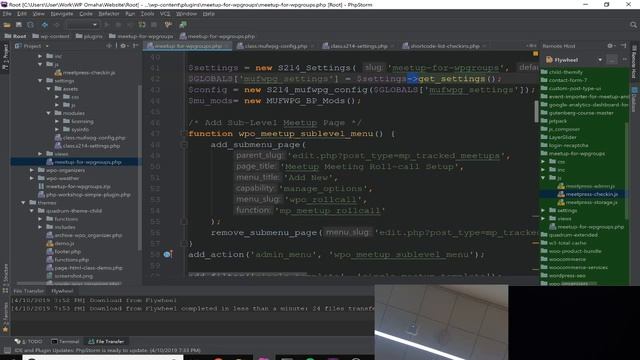The height and width of the screenshot is (360, 640).
Task: Switch to class.mufwpg-config.php editor tab
Action: coord(275,46)
